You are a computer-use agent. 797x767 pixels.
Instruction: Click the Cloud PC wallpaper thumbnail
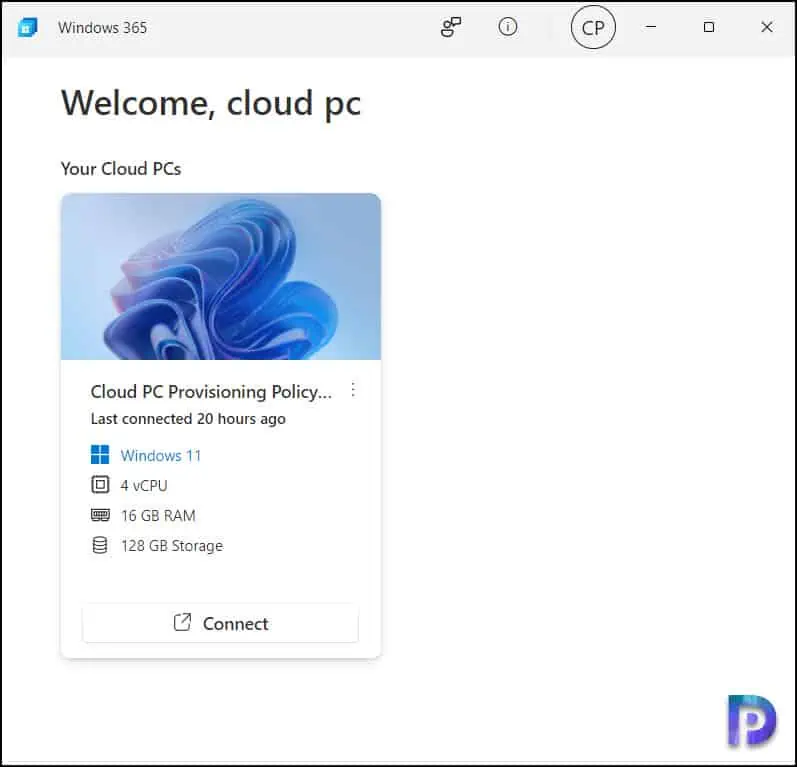coord(221,277)
